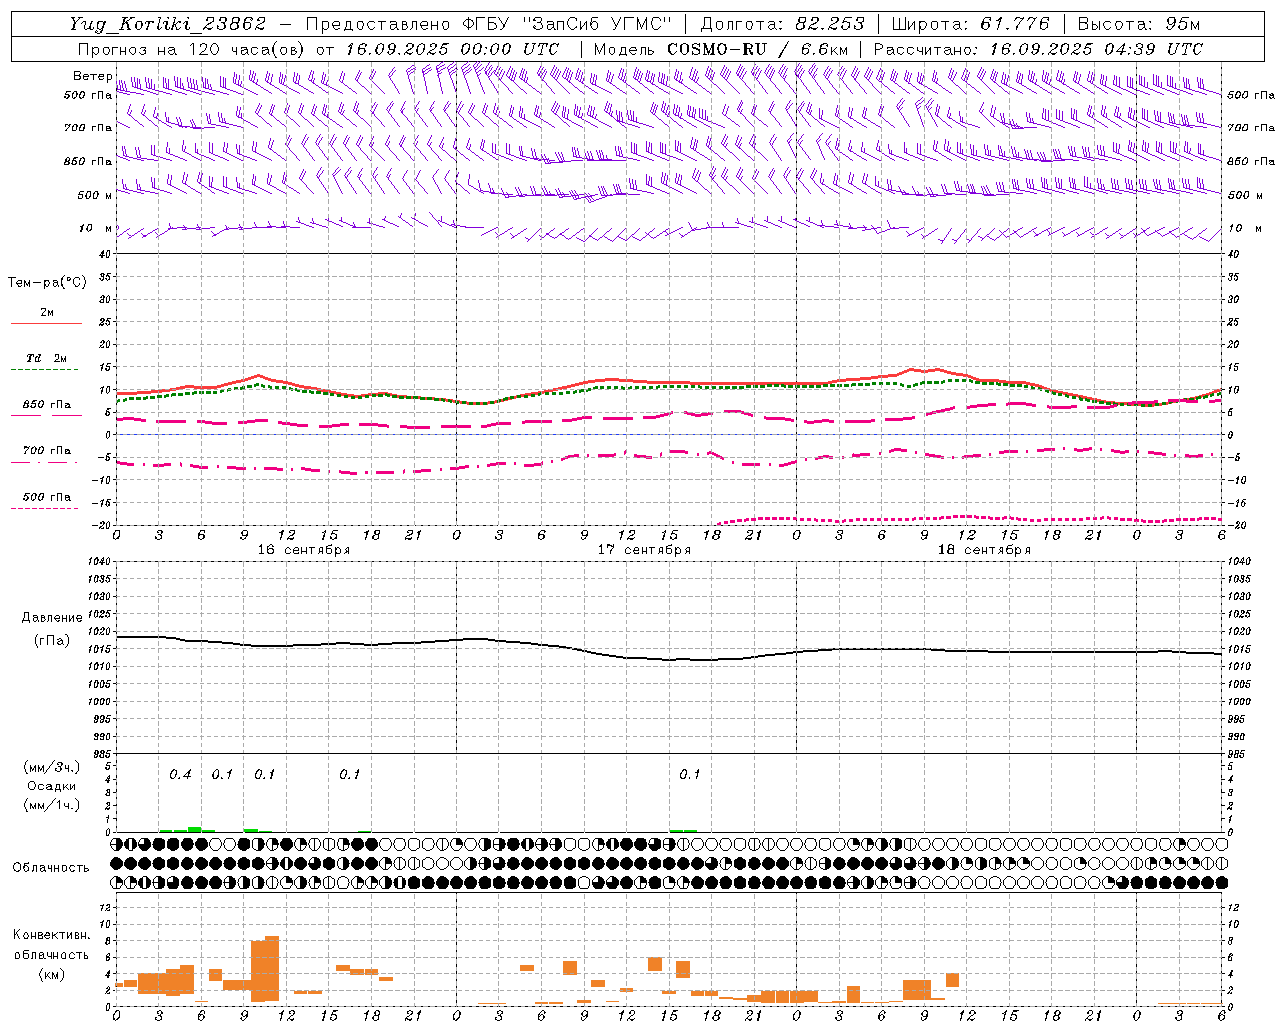Viewport: 1280px width, 1024px height.
Task: Click the Ветер panel label
Action: pos(93,76)
